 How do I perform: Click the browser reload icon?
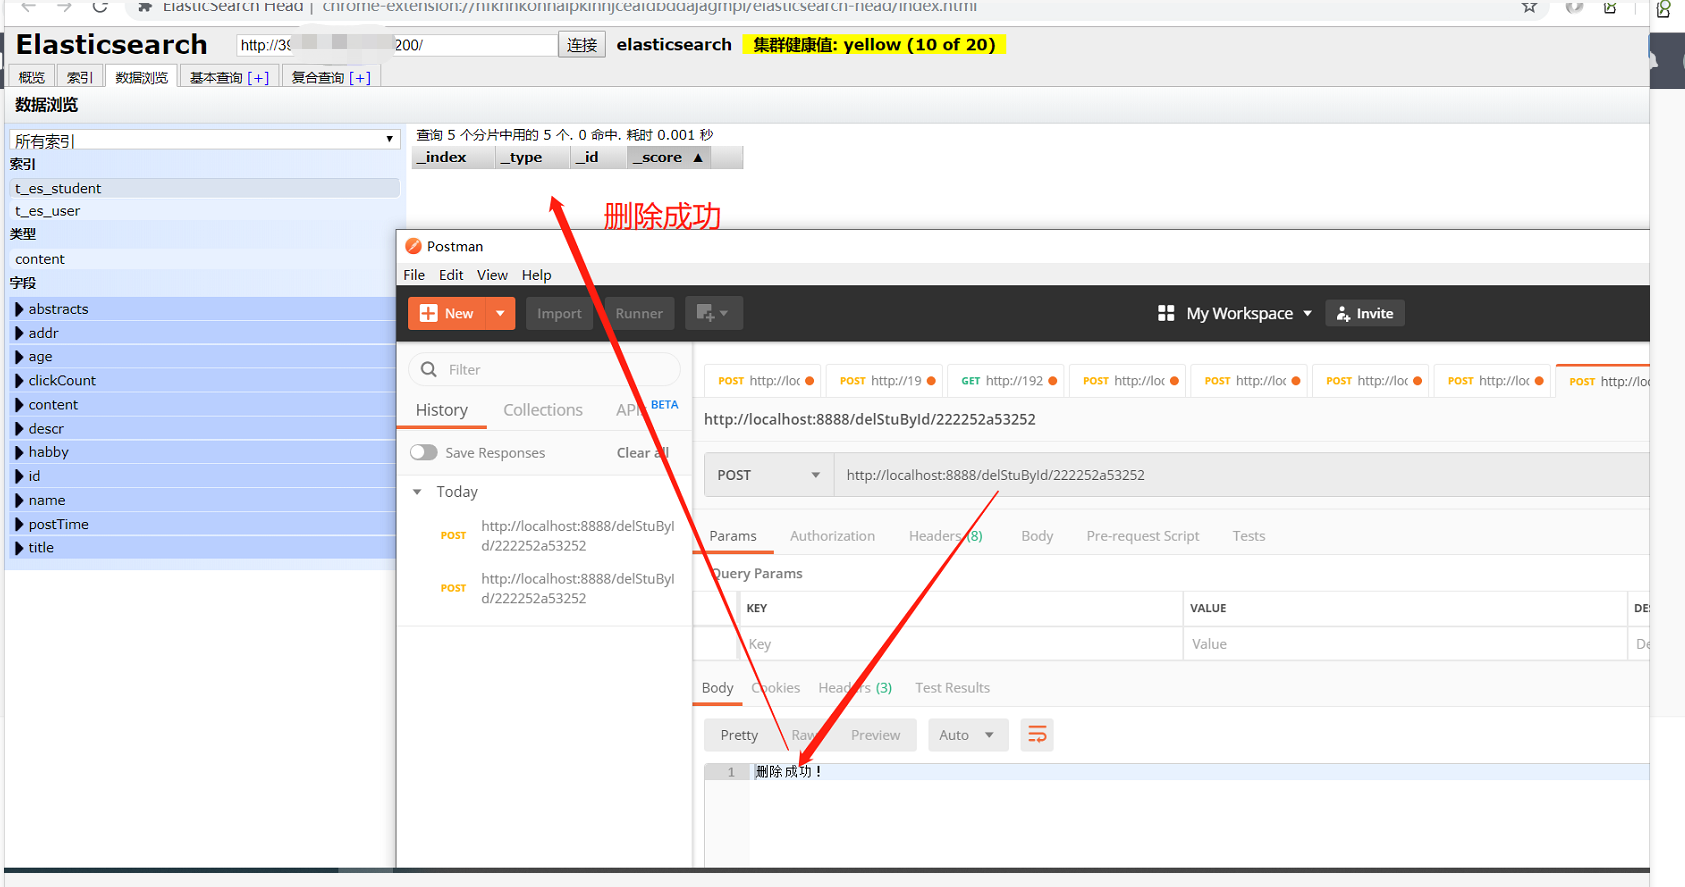[x=100, y=6]
